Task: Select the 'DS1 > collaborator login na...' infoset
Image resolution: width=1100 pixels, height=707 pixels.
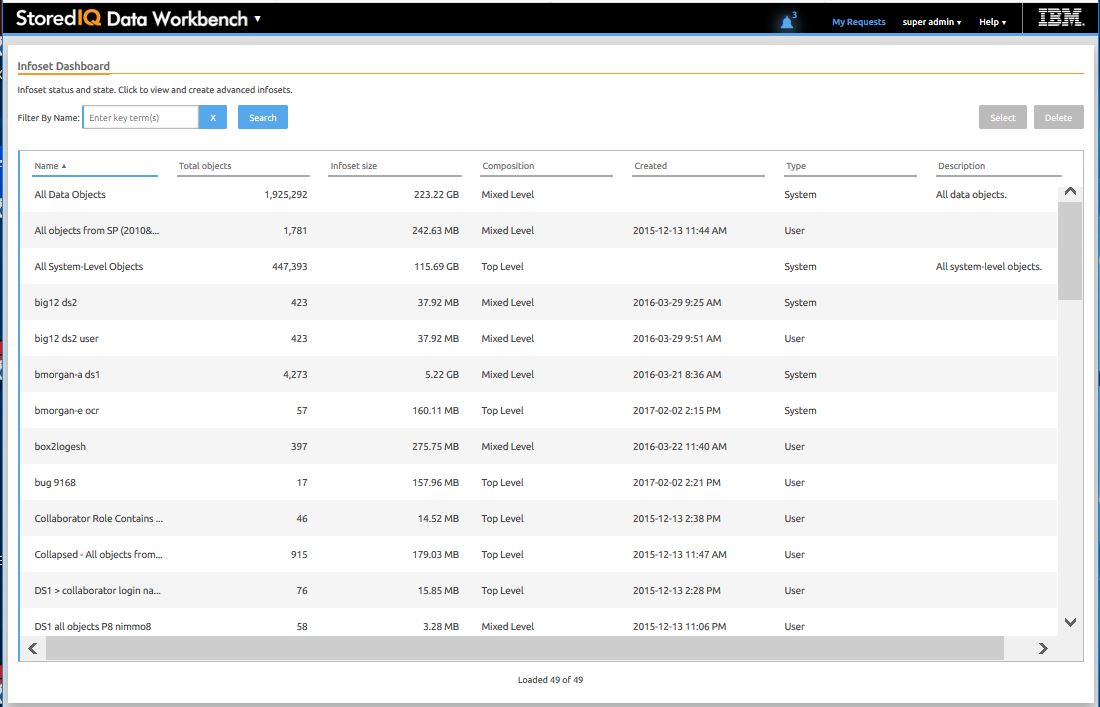Action: coord(538,591)
